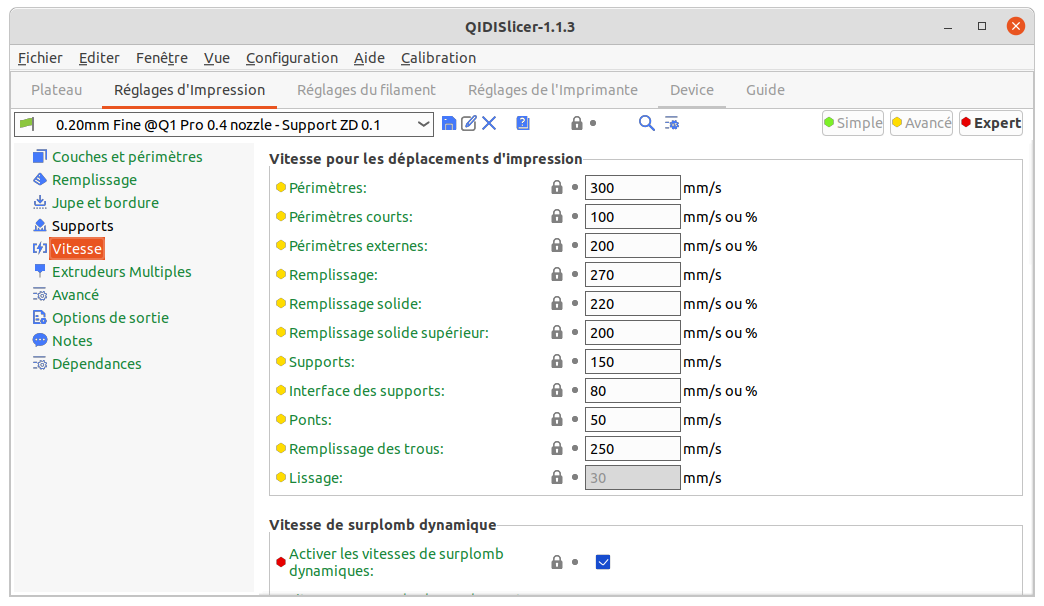
Task: Switch to Plateau tab
Action: [x=57, y=90]
